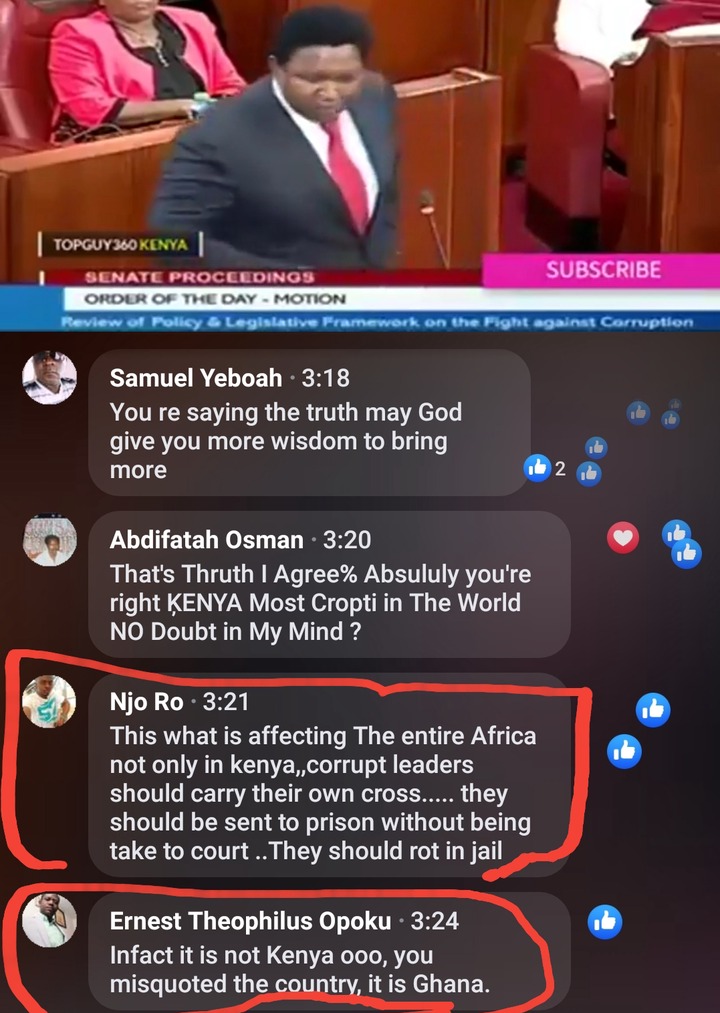Jump to 3:24 timestamp on Ernest's comment
This screenshot has height=1013, width=720.
434,921
